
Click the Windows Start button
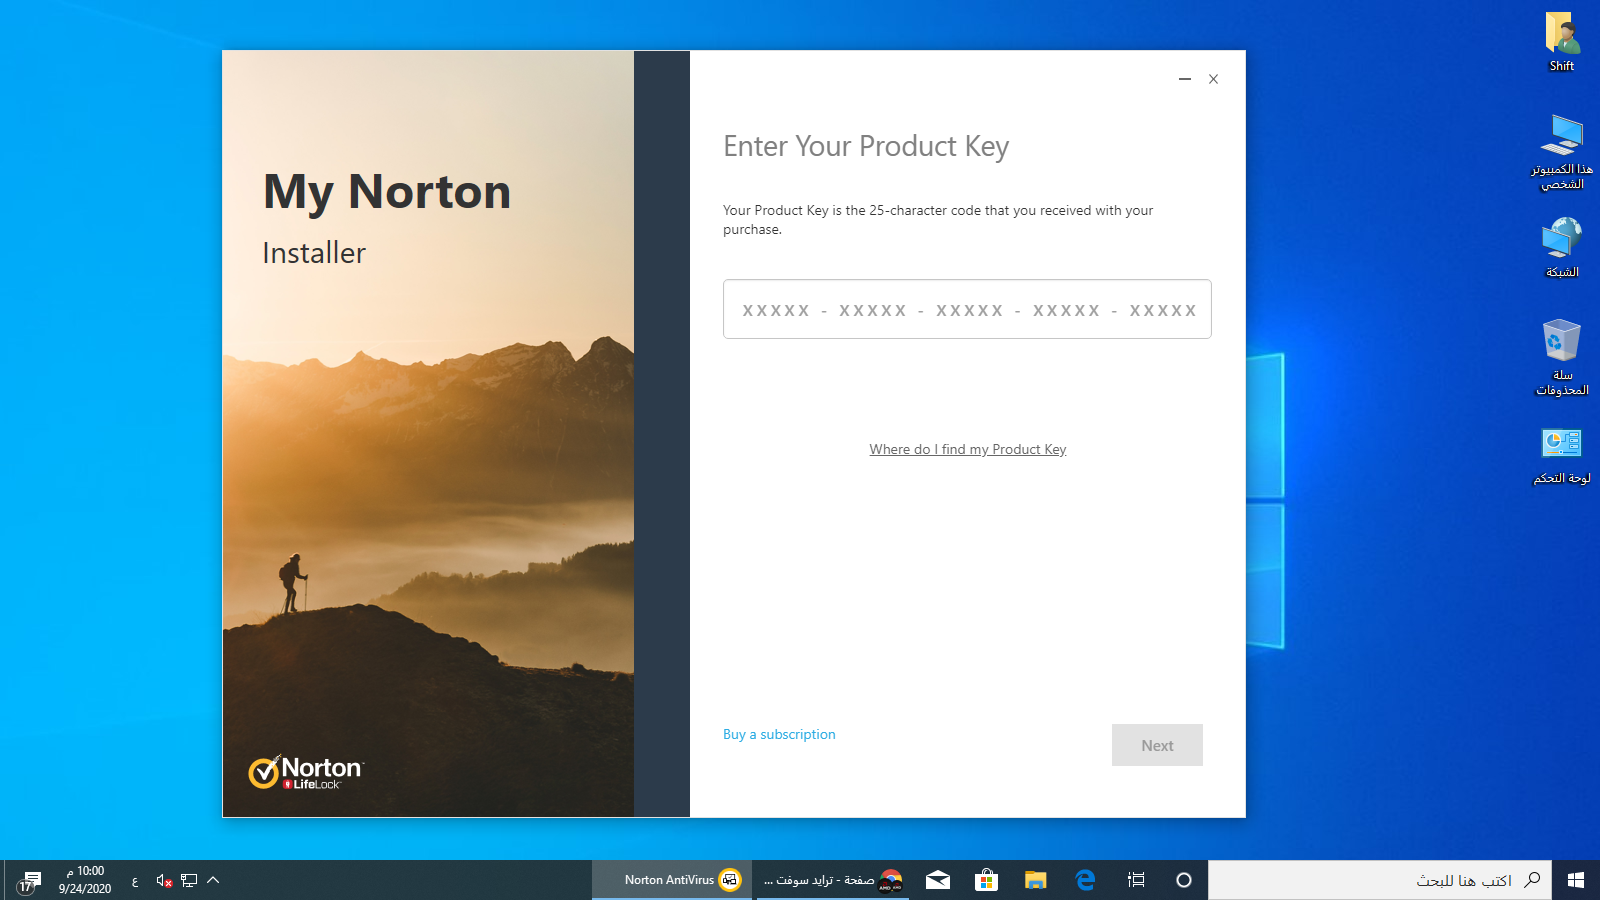tap(1576, 880)
